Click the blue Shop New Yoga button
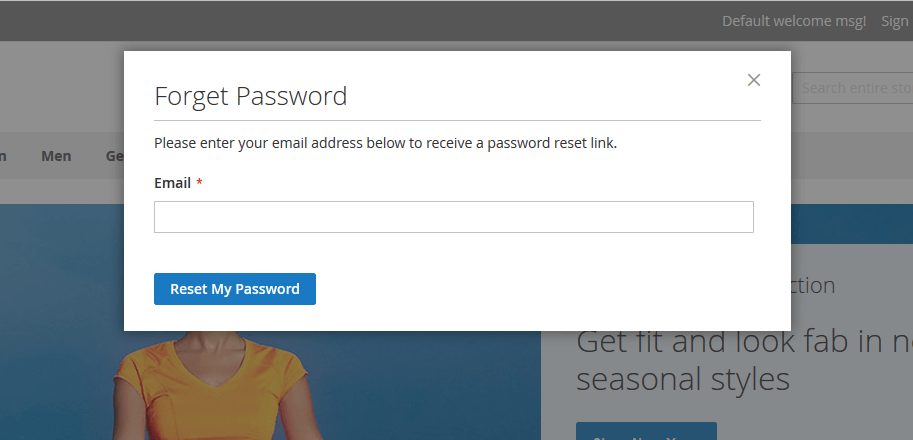Image resolution: width=913 pixels, height=440 pixels. pos(646,432)
